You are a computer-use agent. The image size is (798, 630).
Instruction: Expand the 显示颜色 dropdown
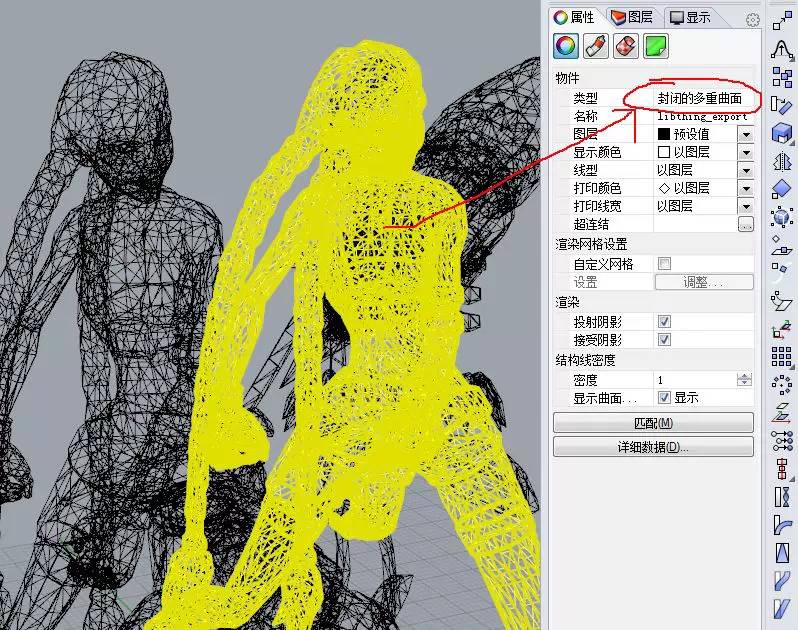(x=745, y=152)
